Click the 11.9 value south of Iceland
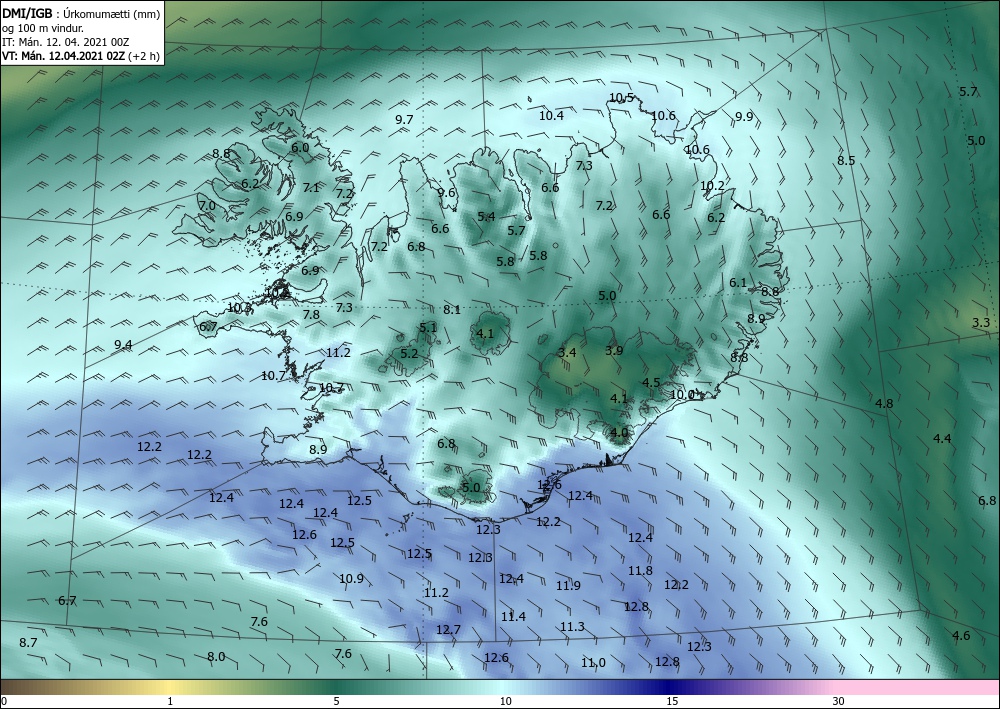Screen dimensions: 1000x709 click(568, 586)
